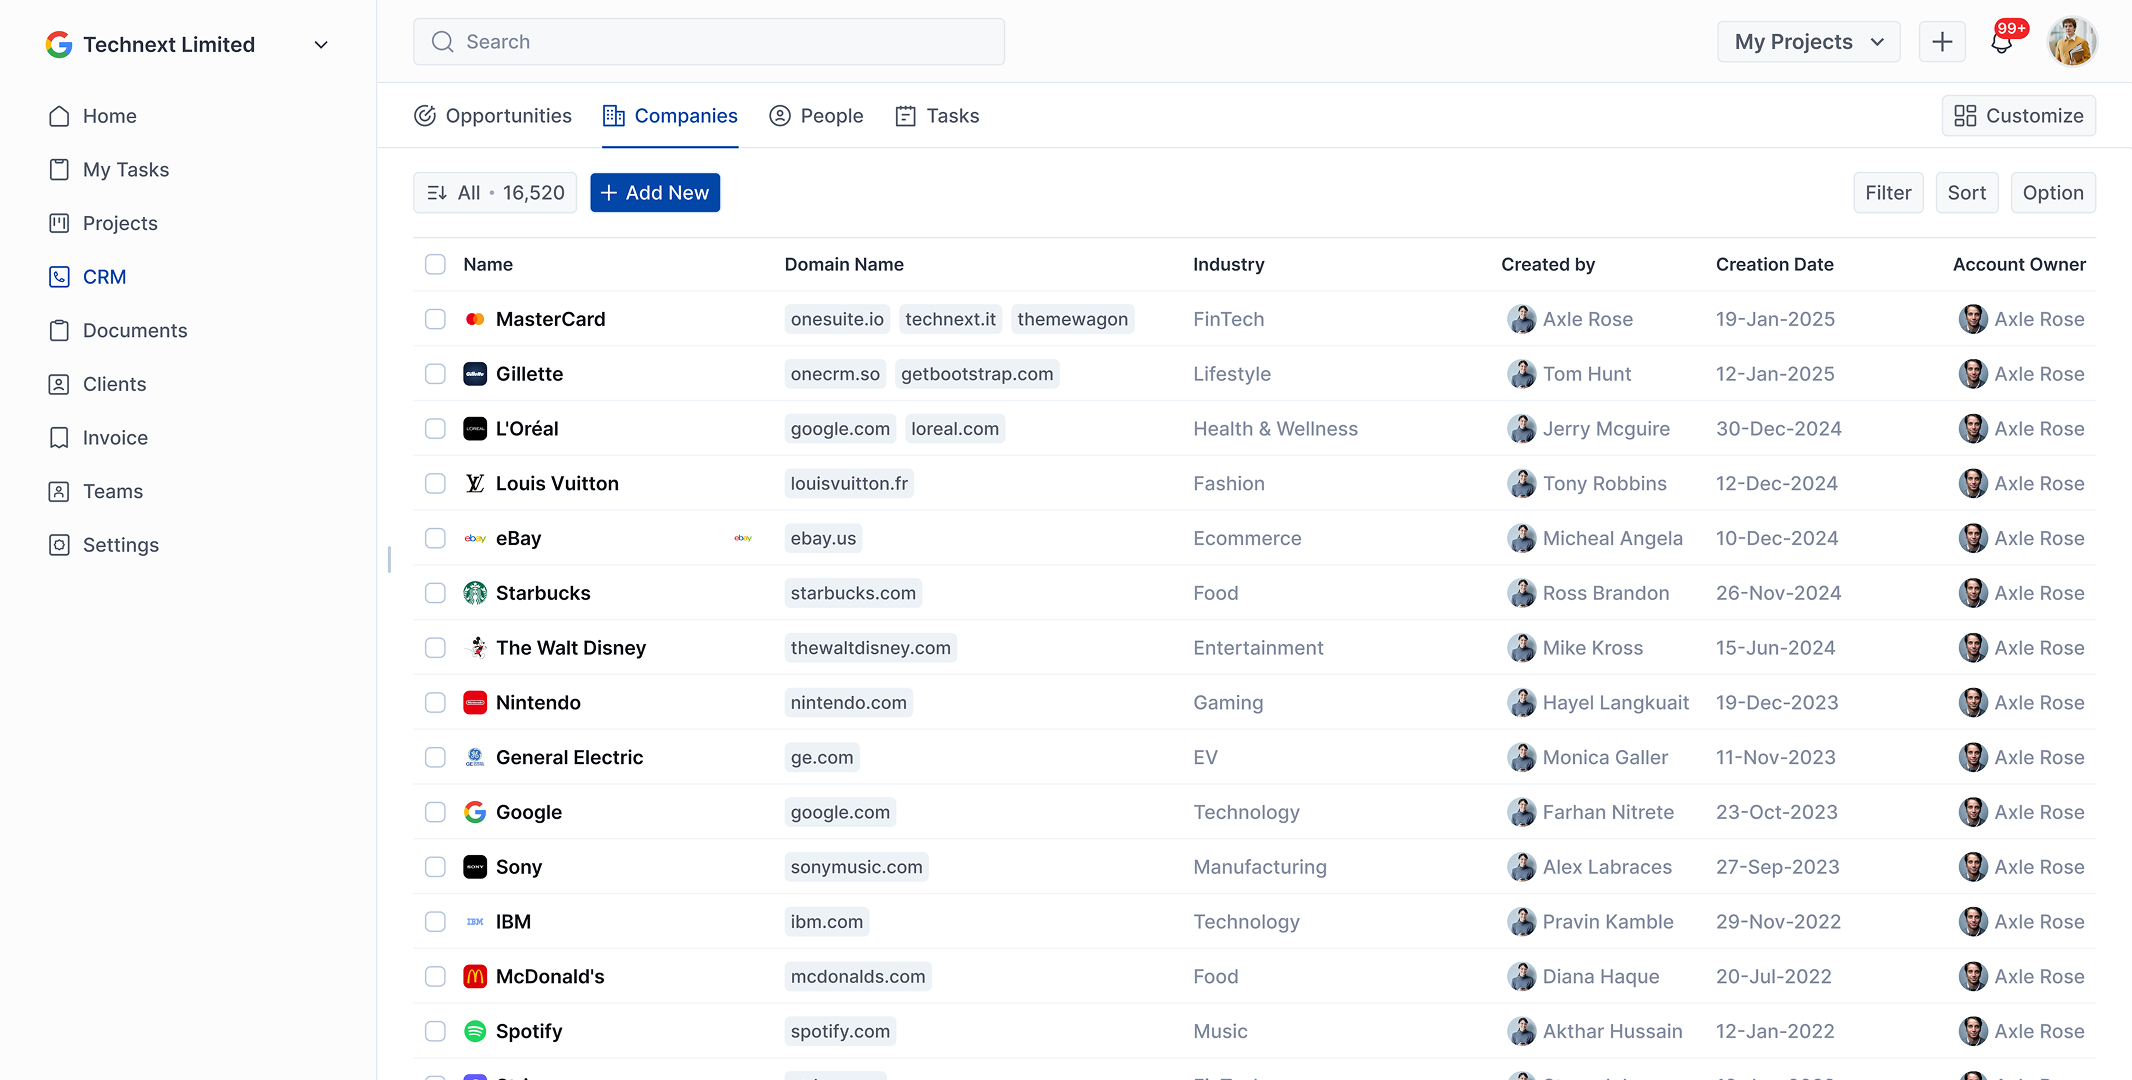Open the All 16,520 view selector
Image resolution: width=2132 pixels, height=1080 pixels.
495,193
